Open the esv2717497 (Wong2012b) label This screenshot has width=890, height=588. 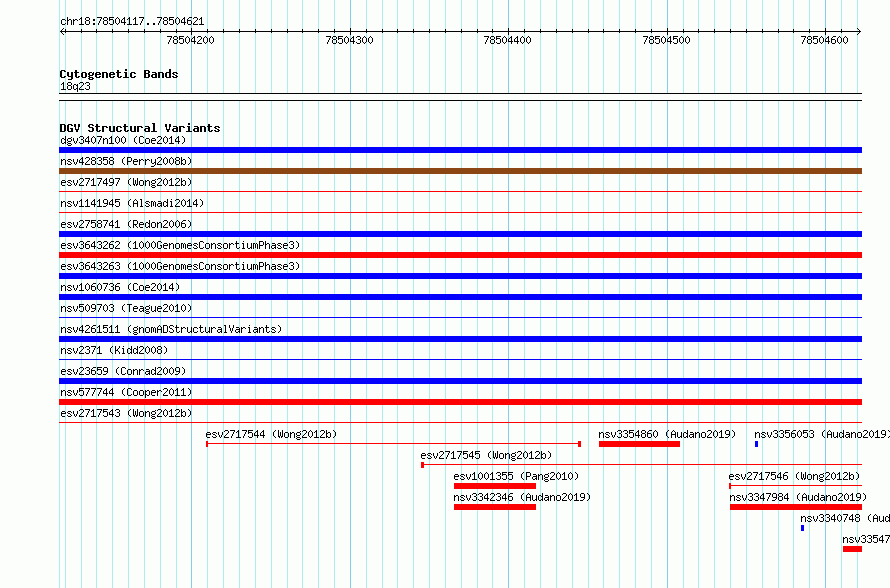pyautogui.click(x=126, y=182)
